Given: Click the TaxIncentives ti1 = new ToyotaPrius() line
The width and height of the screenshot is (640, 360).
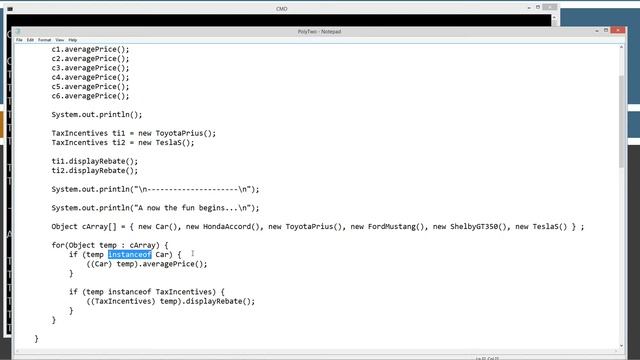Looking at the screenshot, I should pos(134,133).
